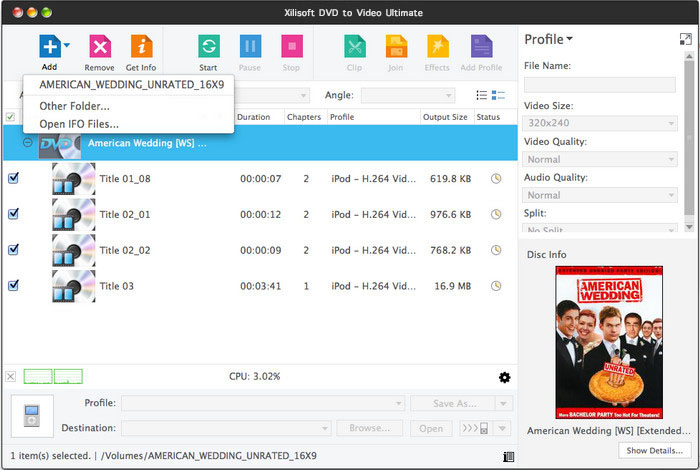Click the File Name input field
Image resolution: width=700 pixels, height=470 pixels.
tap(600, 86)
